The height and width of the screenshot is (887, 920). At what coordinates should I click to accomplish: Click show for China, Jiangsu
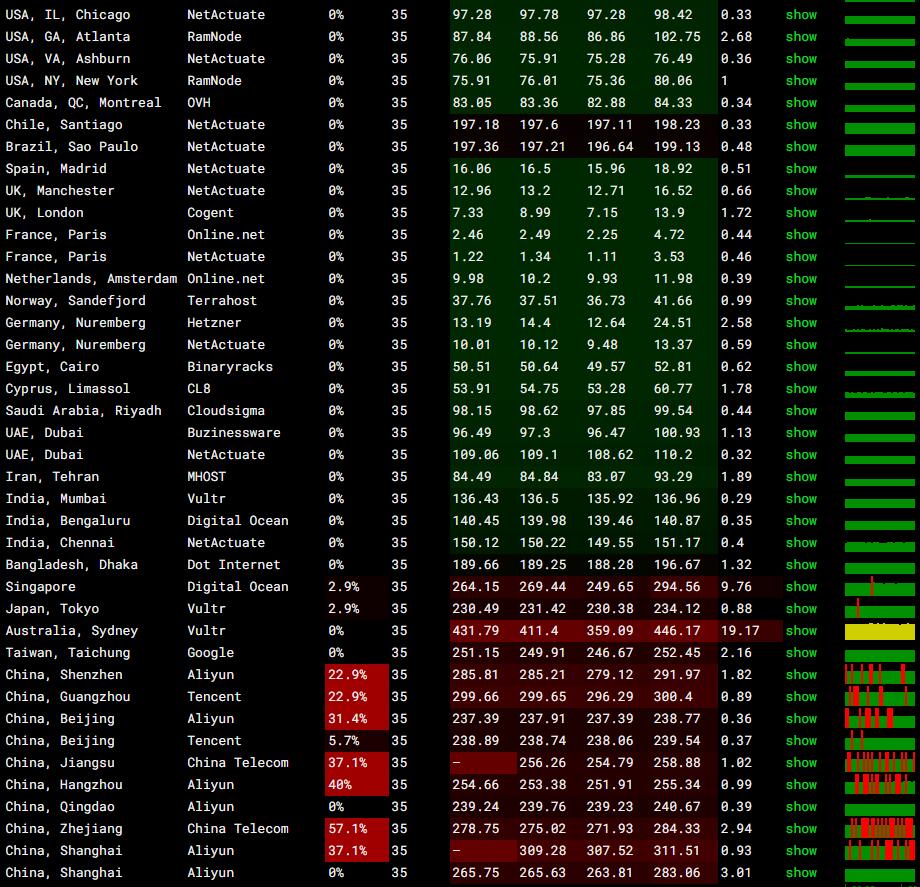(801, 763)
